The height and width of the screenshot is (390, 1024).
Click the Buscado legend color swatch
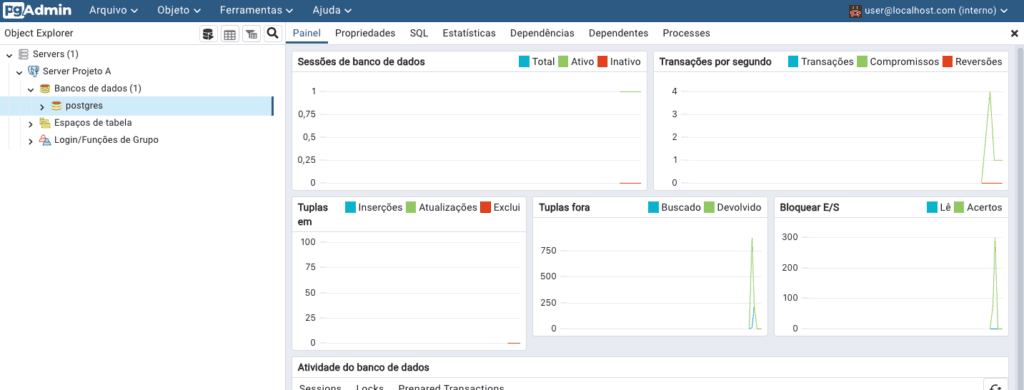(653, 207)
